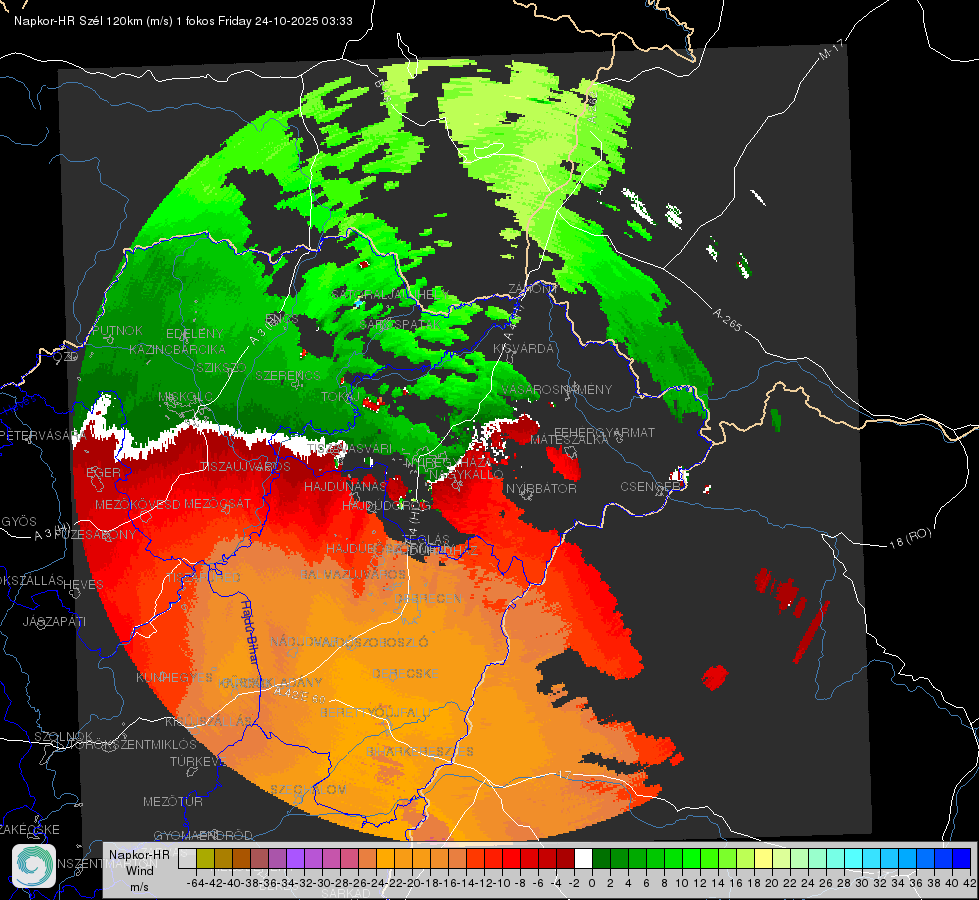This screenshot has height=900, width=979.
Task: Select the SZOLNOK label
Action: pyautogui.click(x=64, y=737)
